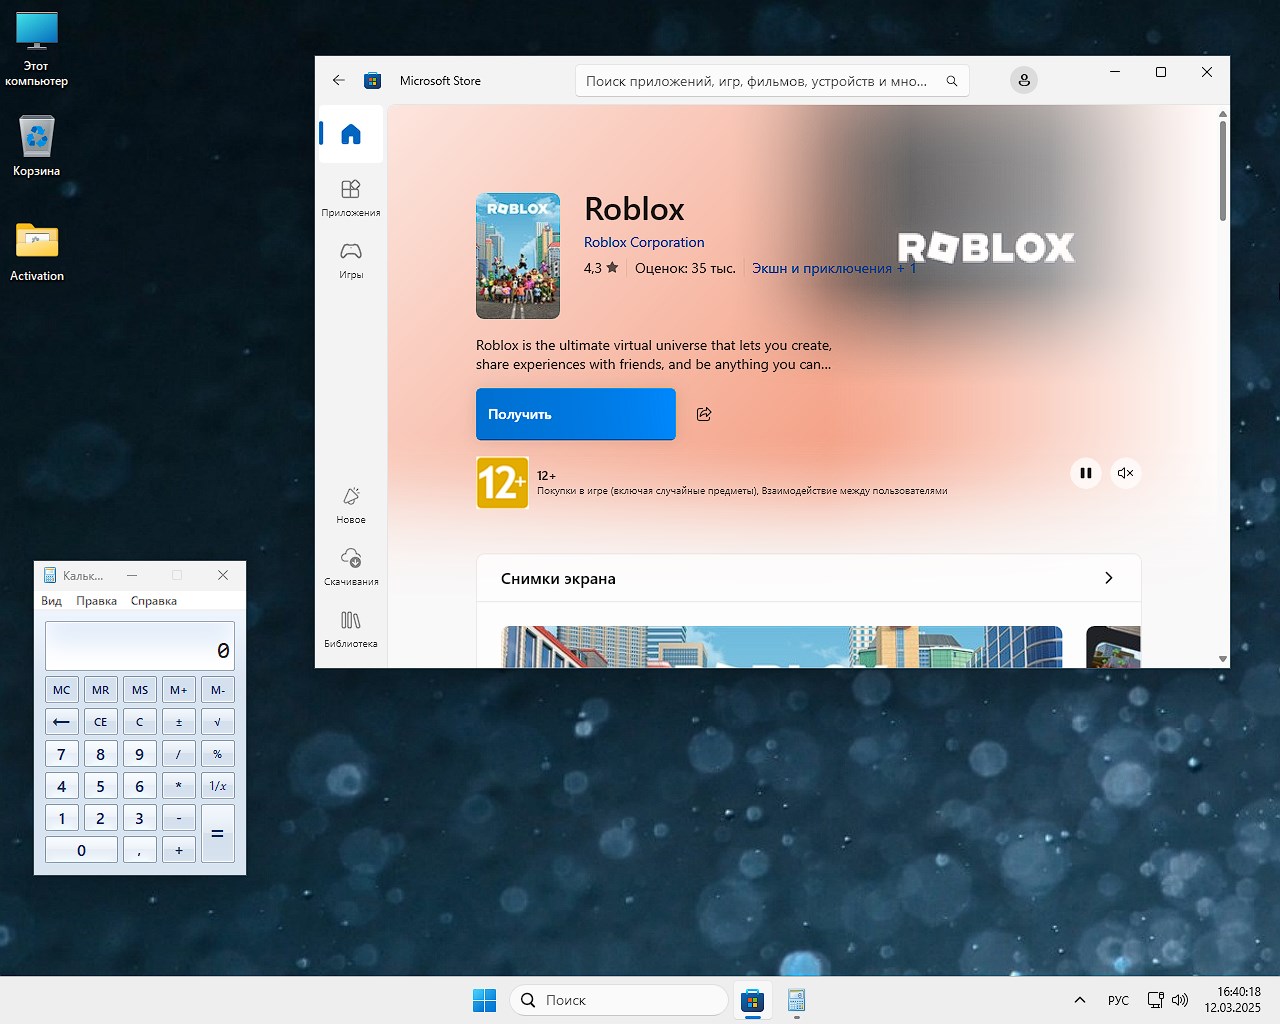Image resolution: width=1280 pixels, height=1024 pixels.
Task: Switch input language РУС in tray
Action: point(1118,1000)
